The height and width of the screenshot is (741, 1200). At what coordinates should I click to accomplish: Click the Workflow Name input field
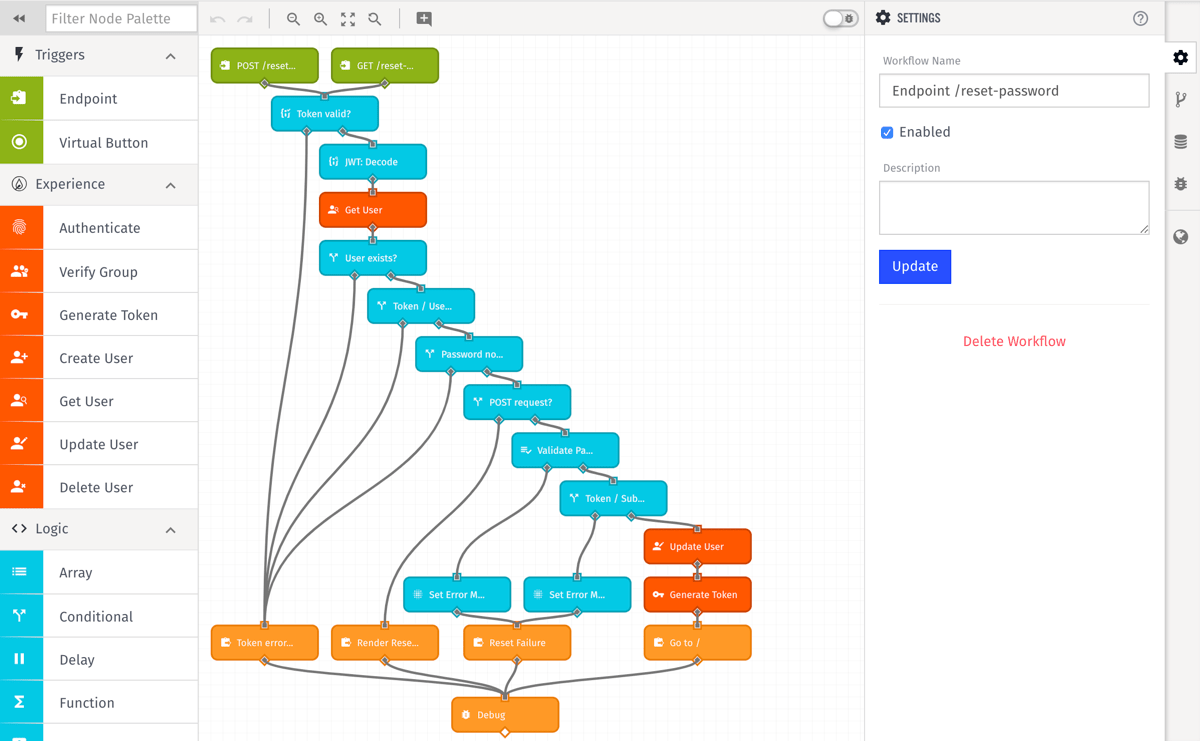pyautogui.click(x=1014, y=91)
